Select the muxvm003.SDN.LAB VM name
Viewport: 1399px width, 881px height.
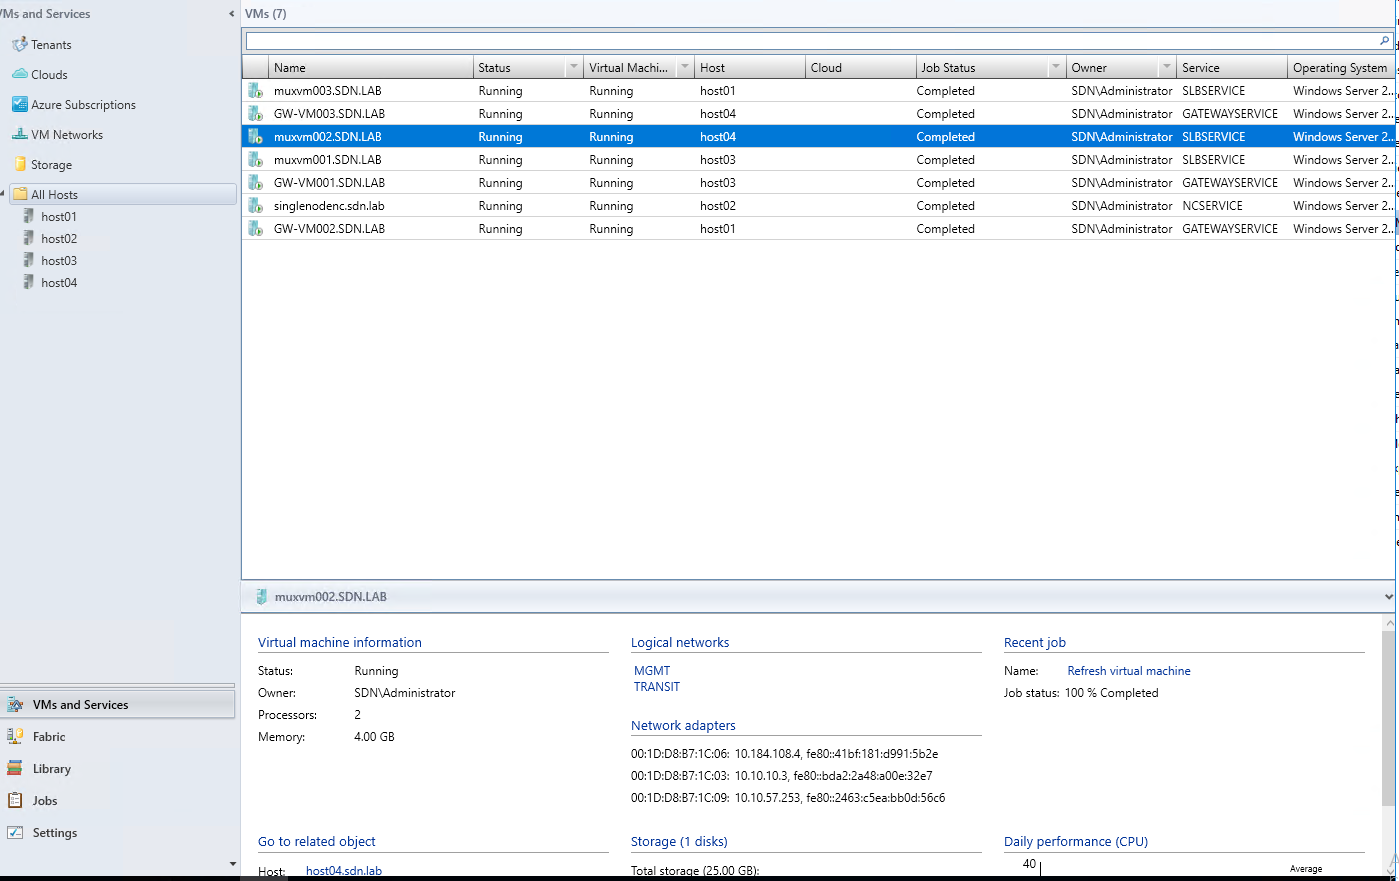(327, 90)
